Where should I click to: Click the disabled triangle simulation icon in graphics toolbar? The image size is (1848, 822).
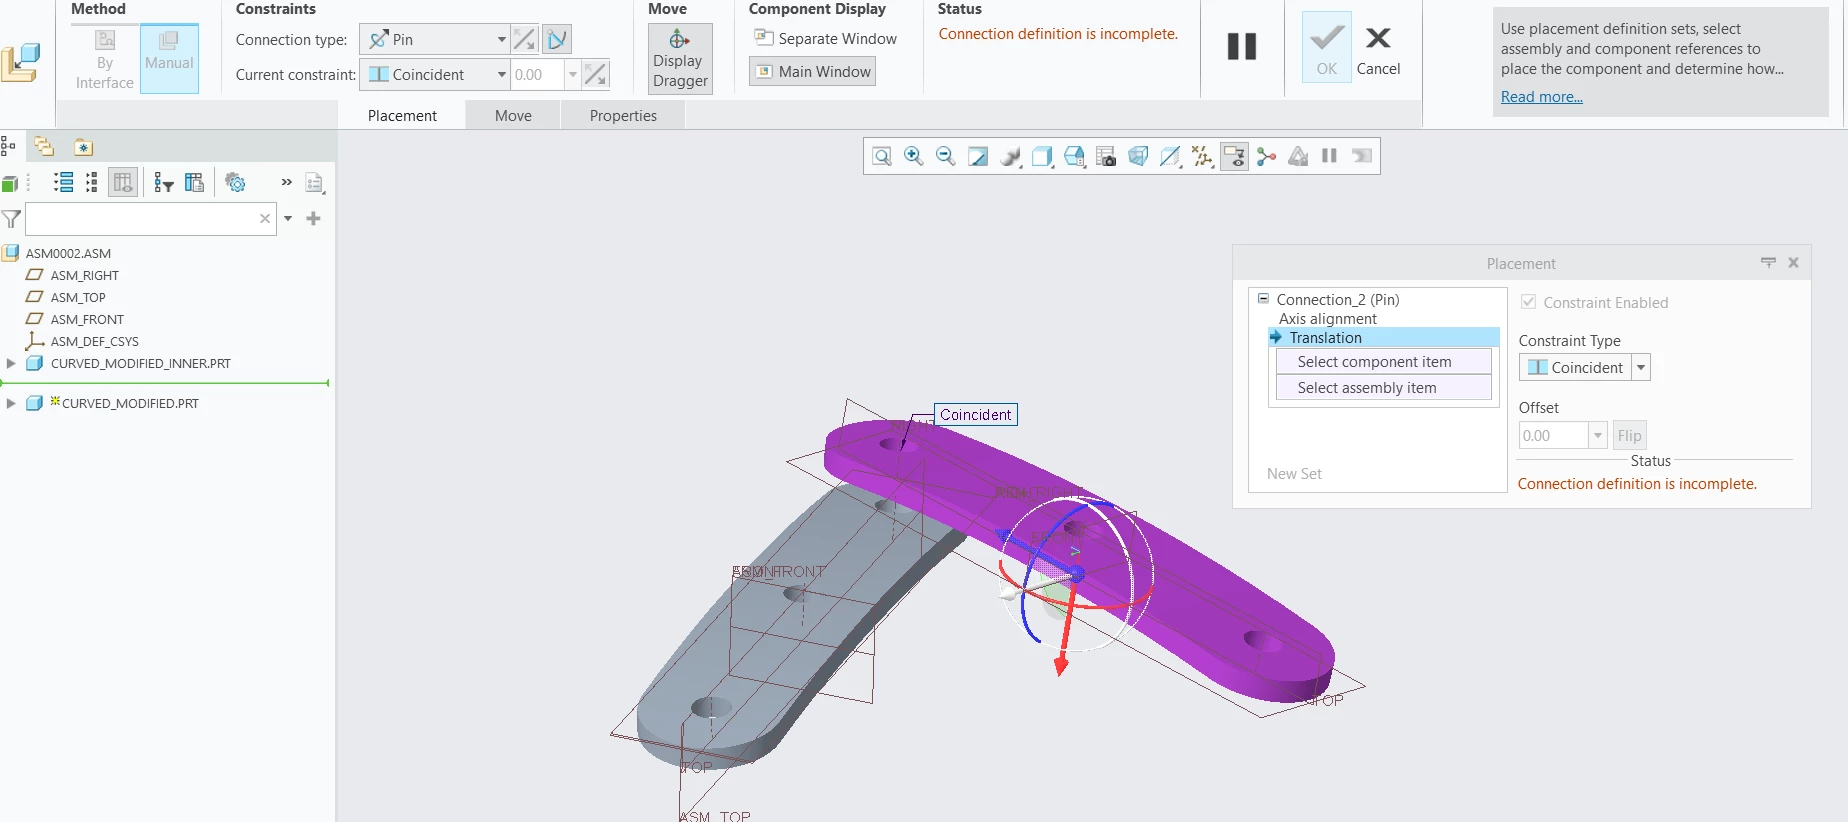coord(1298,156)
